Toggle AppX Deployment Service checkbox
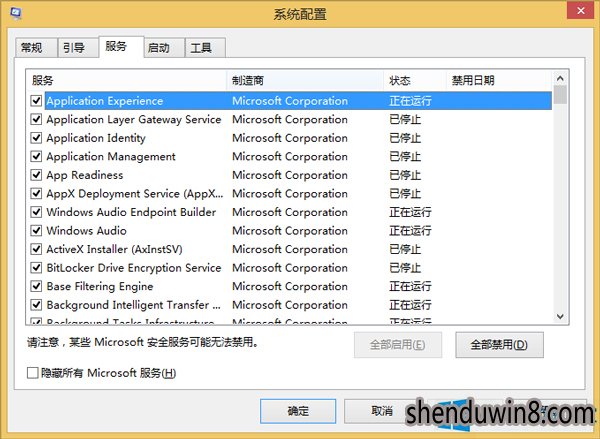This screenshot has width=600, height=439. point(36,193)
